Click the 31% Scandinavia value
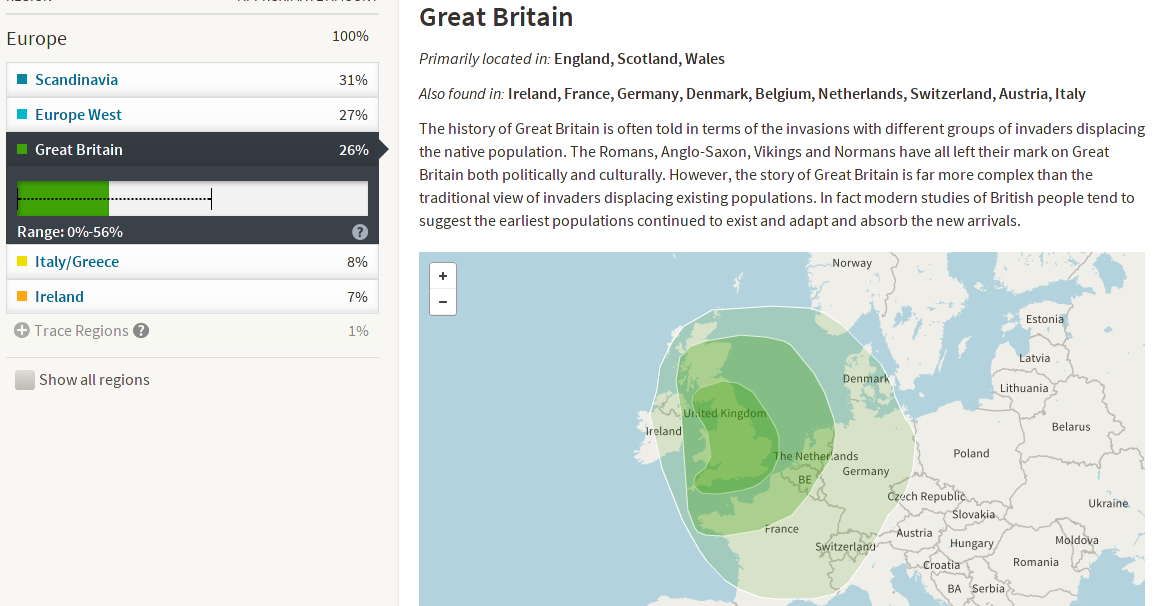Screen dimensions: 1156x606 [353, 80]
